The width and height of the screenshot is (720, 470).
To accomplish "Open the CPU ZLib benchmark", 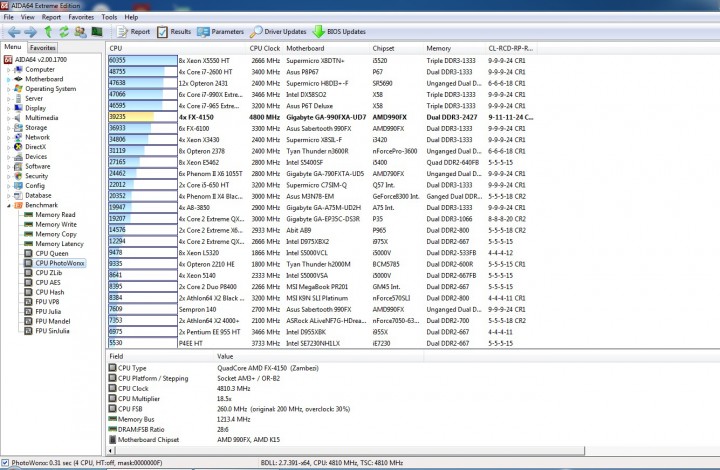I will pos(49,273).
